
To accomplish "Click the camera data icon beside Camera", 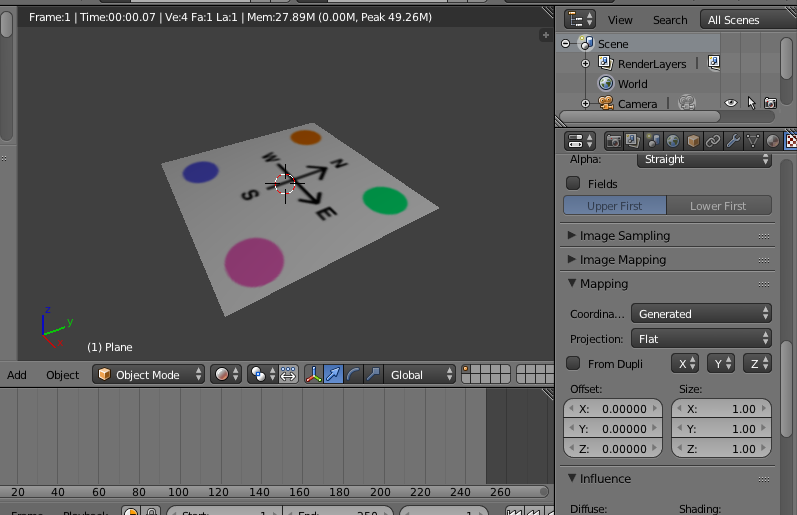I will pos(687,103).
